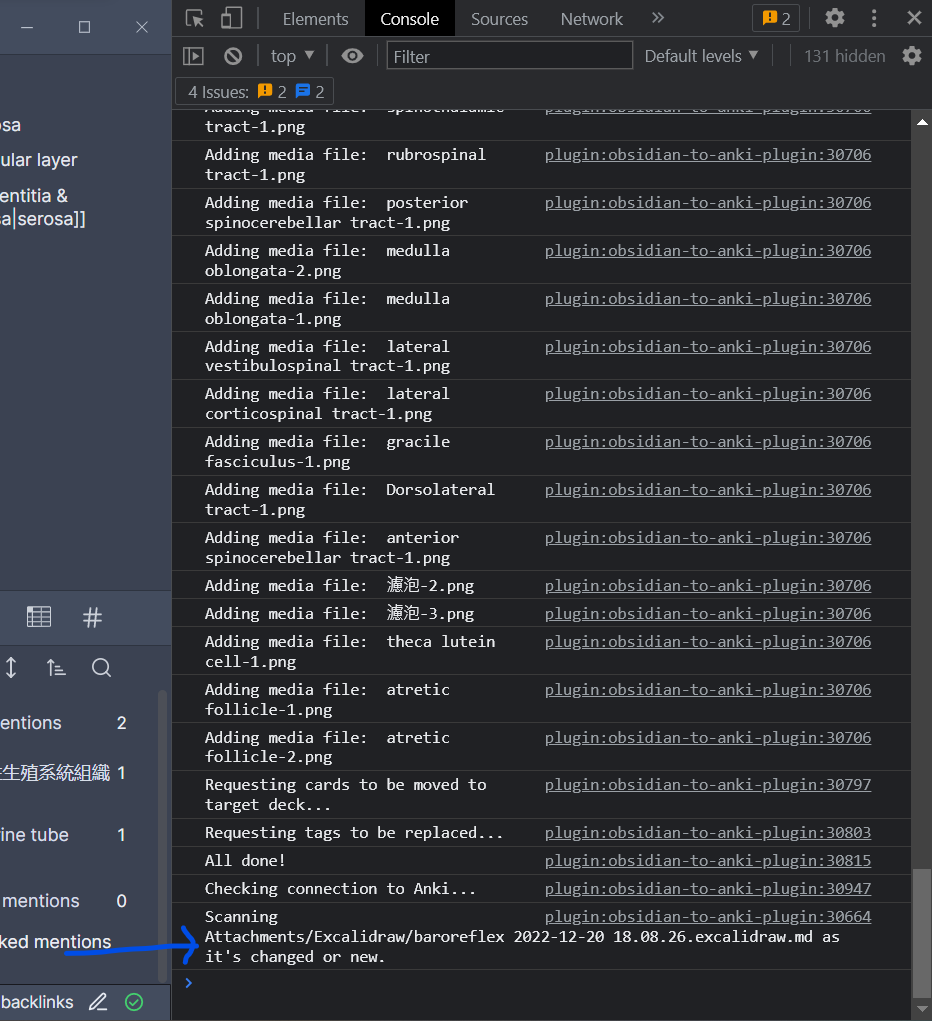Select the tags pane hash icon

[x=92, y=617]
